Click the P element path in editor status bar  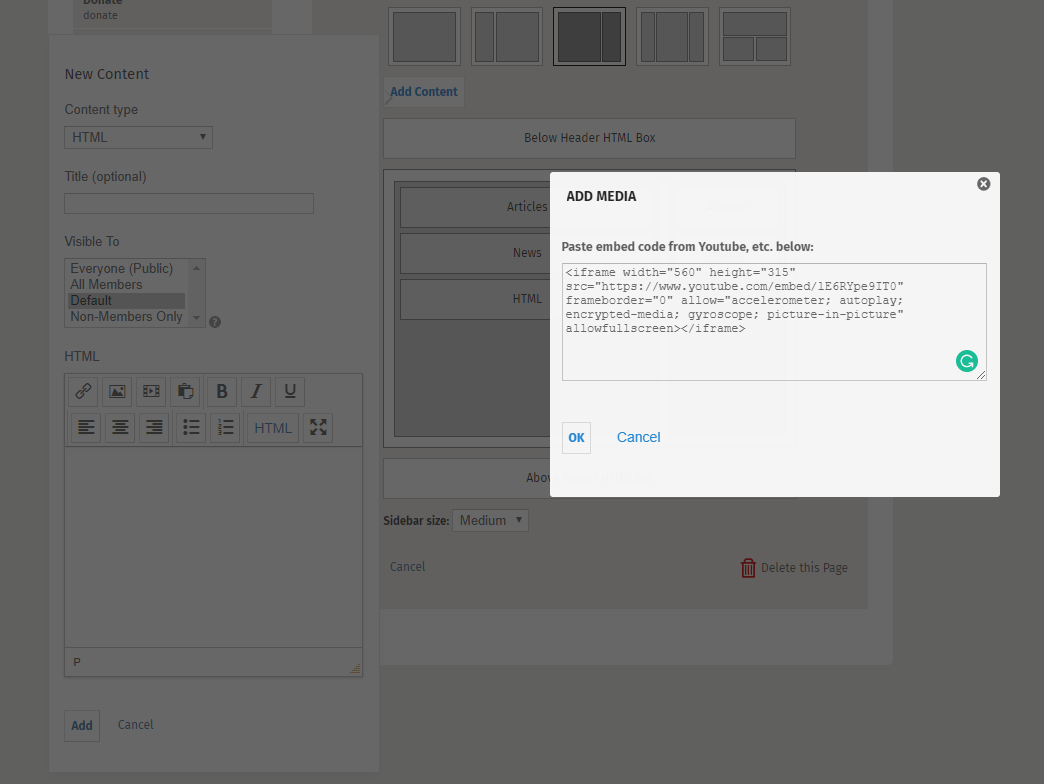pos(77,662)
